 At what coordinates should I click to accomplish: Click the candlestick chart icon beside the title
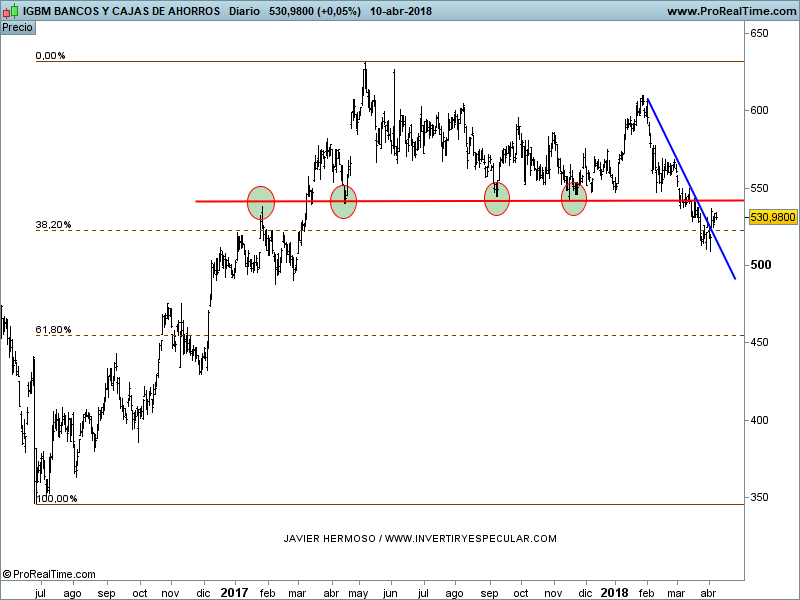(11, 11)
